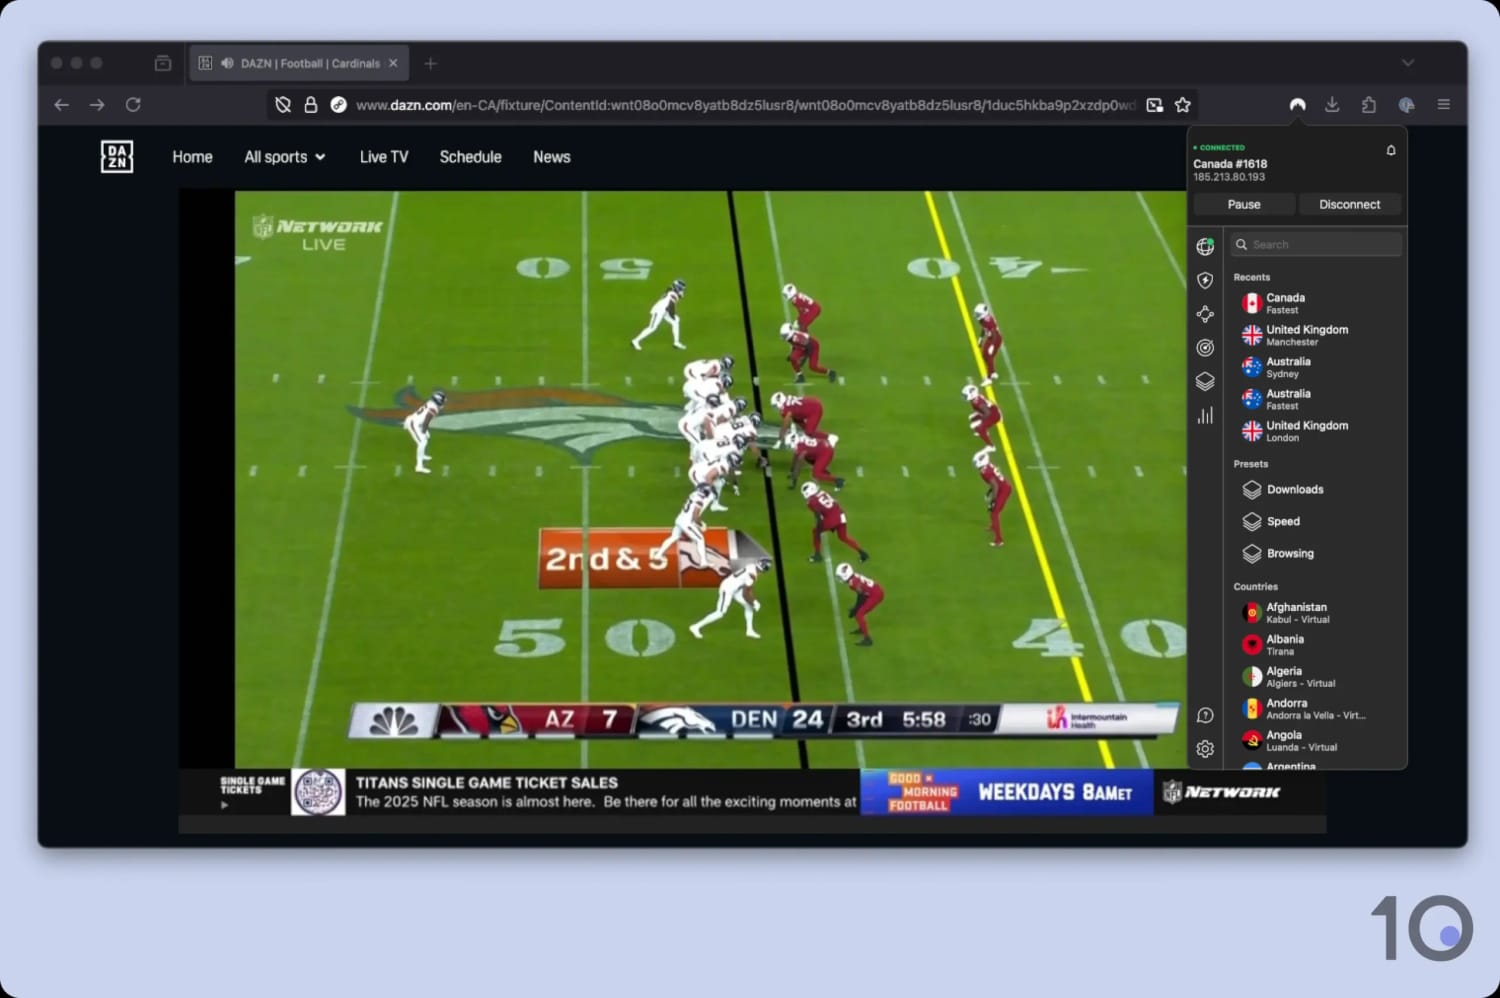The image size is (1500, 998).
Task: Open the Schedule page
Action: pos(471,157)
